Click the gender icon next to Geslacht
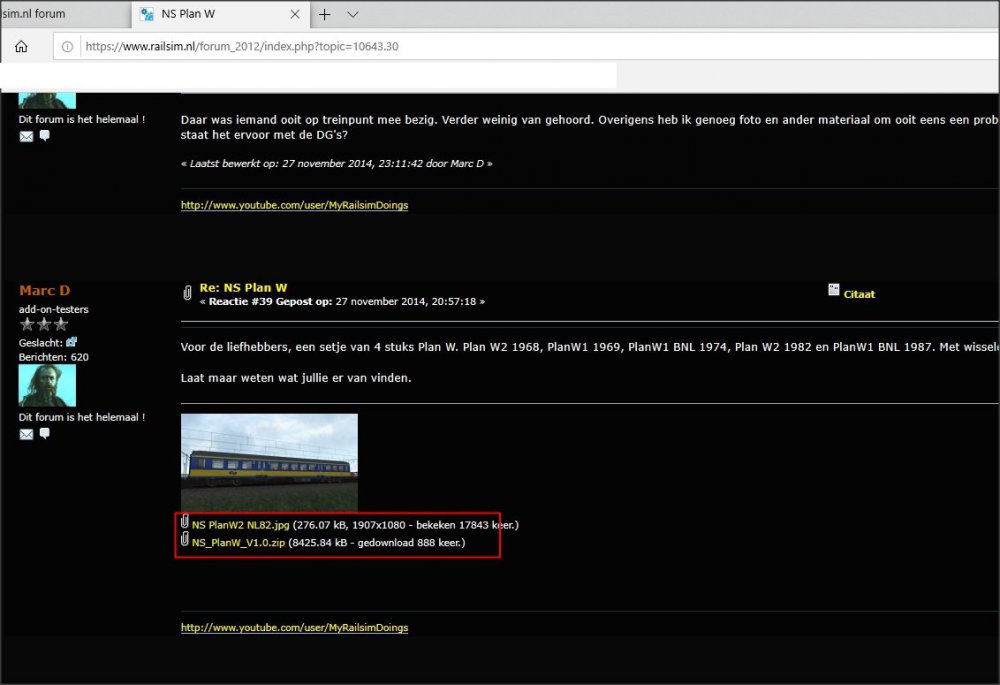The width and height of the screenshot is (1000, 685). 71,342
